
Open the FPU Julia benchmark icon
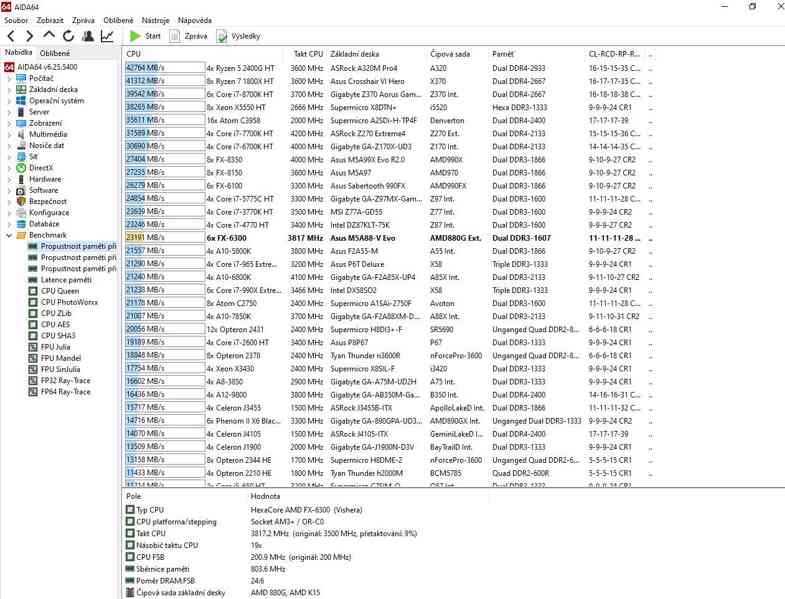click(x=33, y=347)
